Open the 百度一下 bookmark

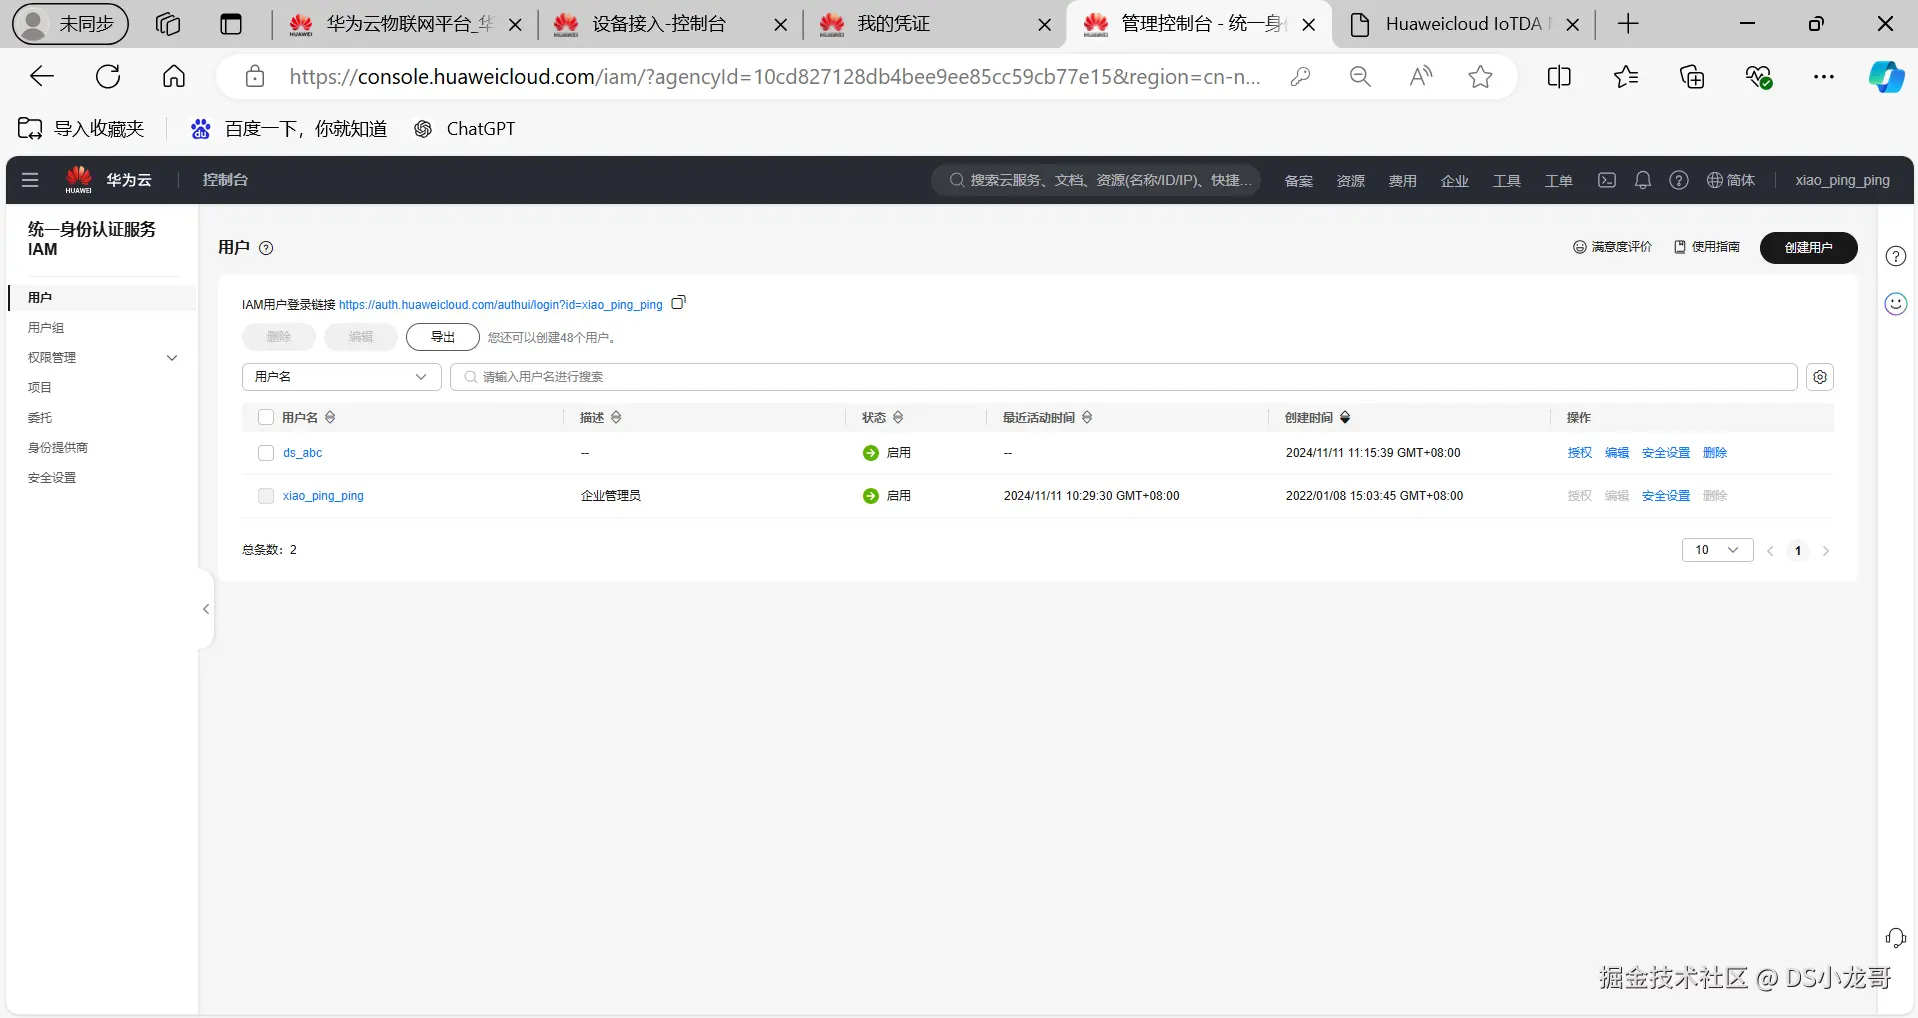289,129
